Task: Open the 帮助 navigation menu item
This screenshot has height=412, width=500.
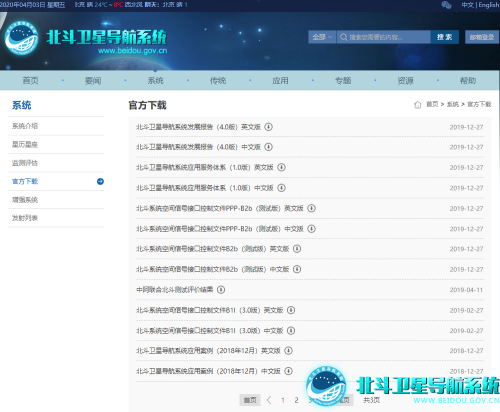Action: [x=468, y=80]
